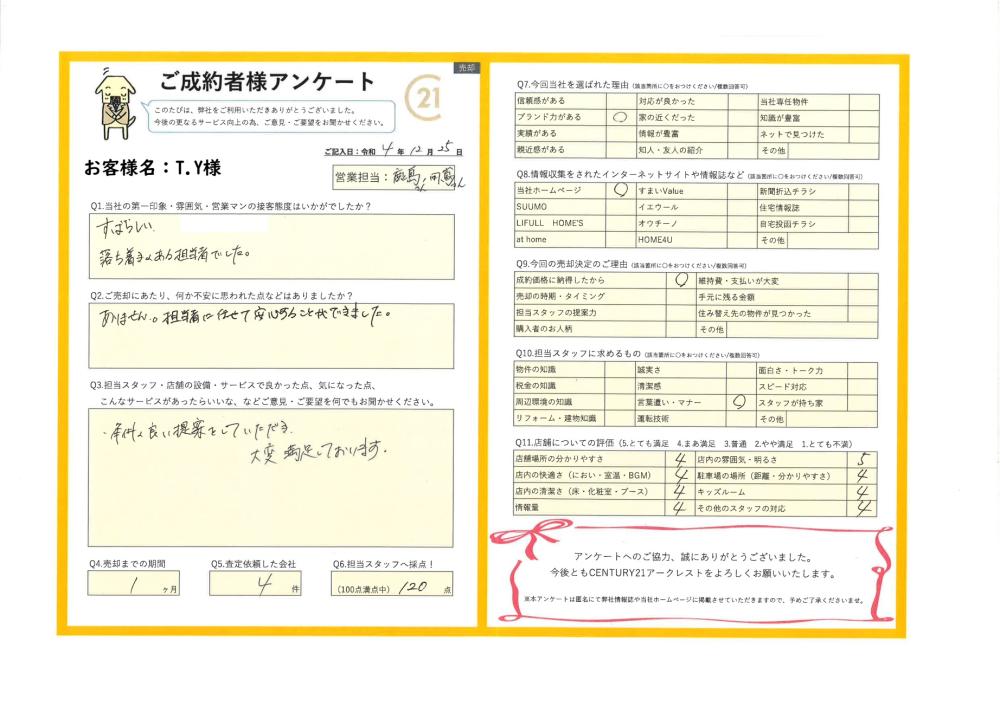Check the SUUMO option box
This screenshot has height=706, width=1000.
(620, 206)
